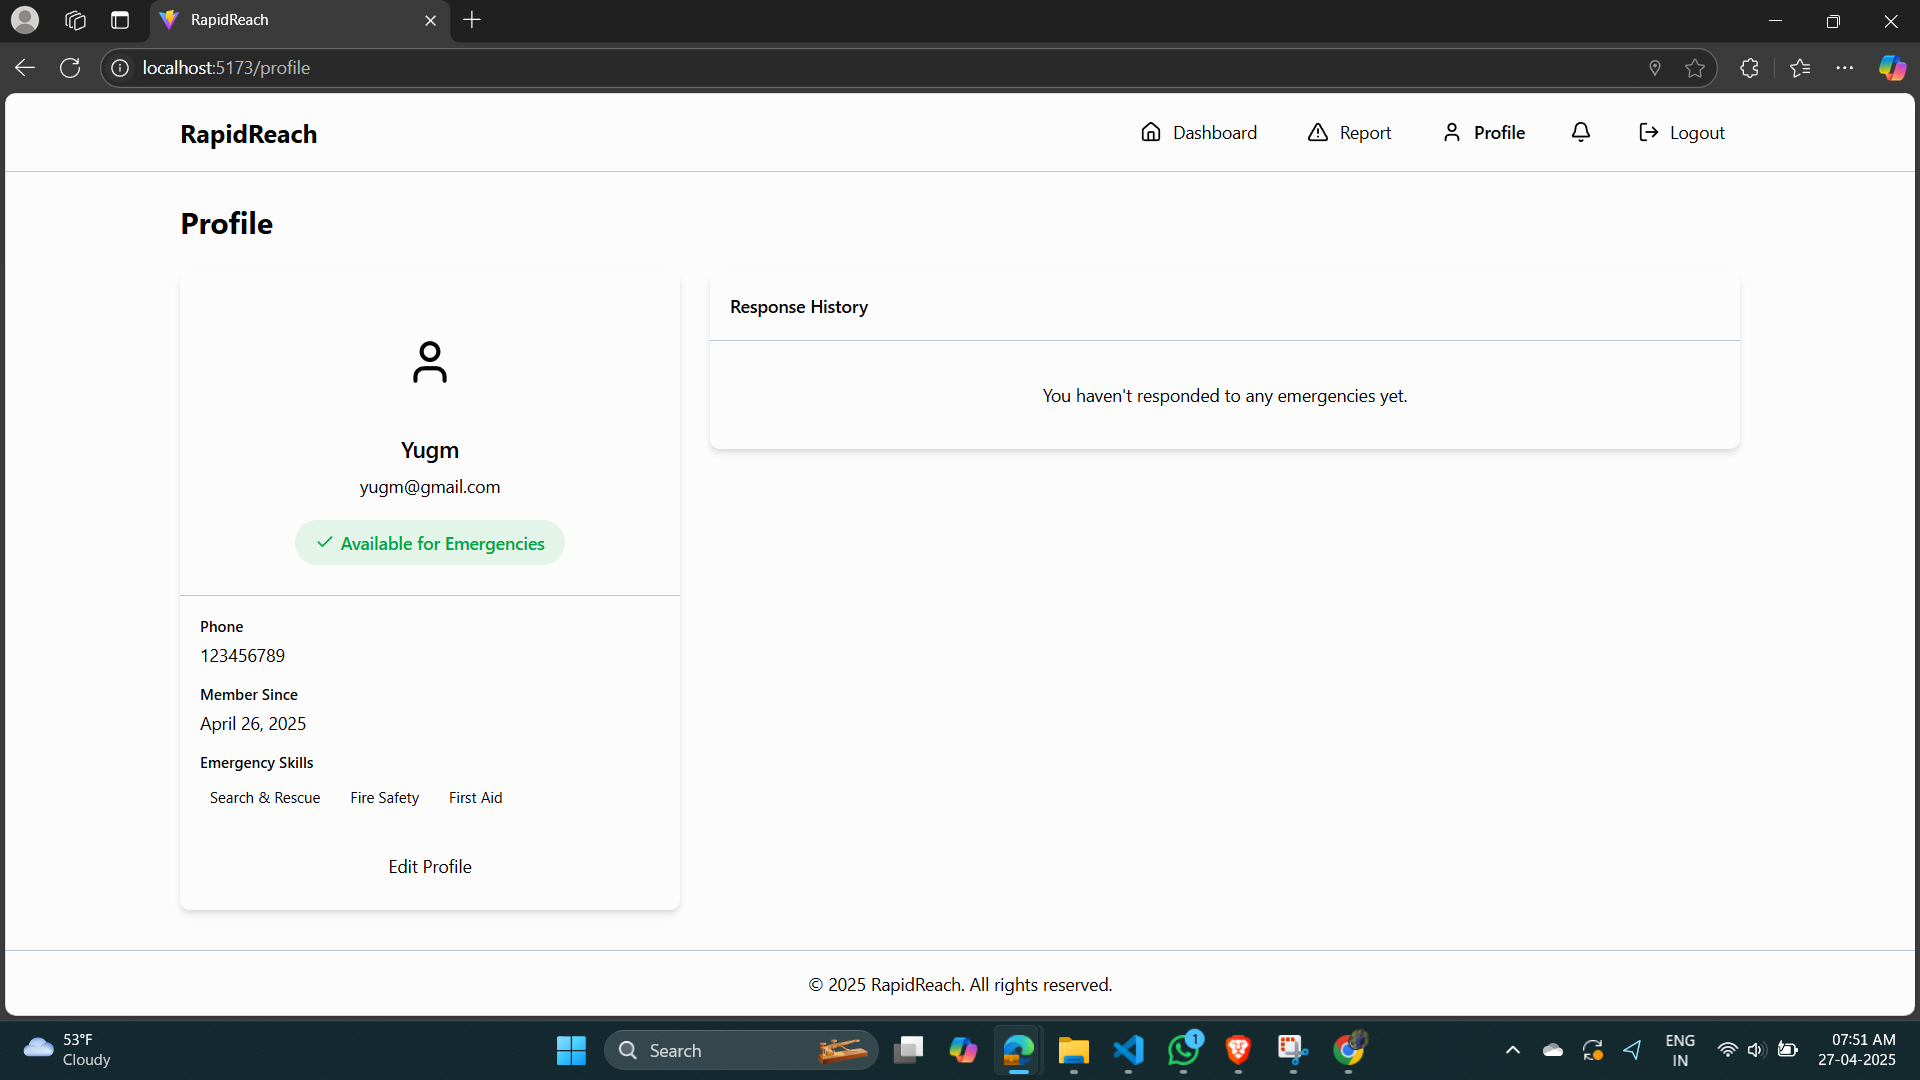This screenshot has height=1080, width=1920.
Task: Click the Logout button
Action: click(x=1682, y=132)
